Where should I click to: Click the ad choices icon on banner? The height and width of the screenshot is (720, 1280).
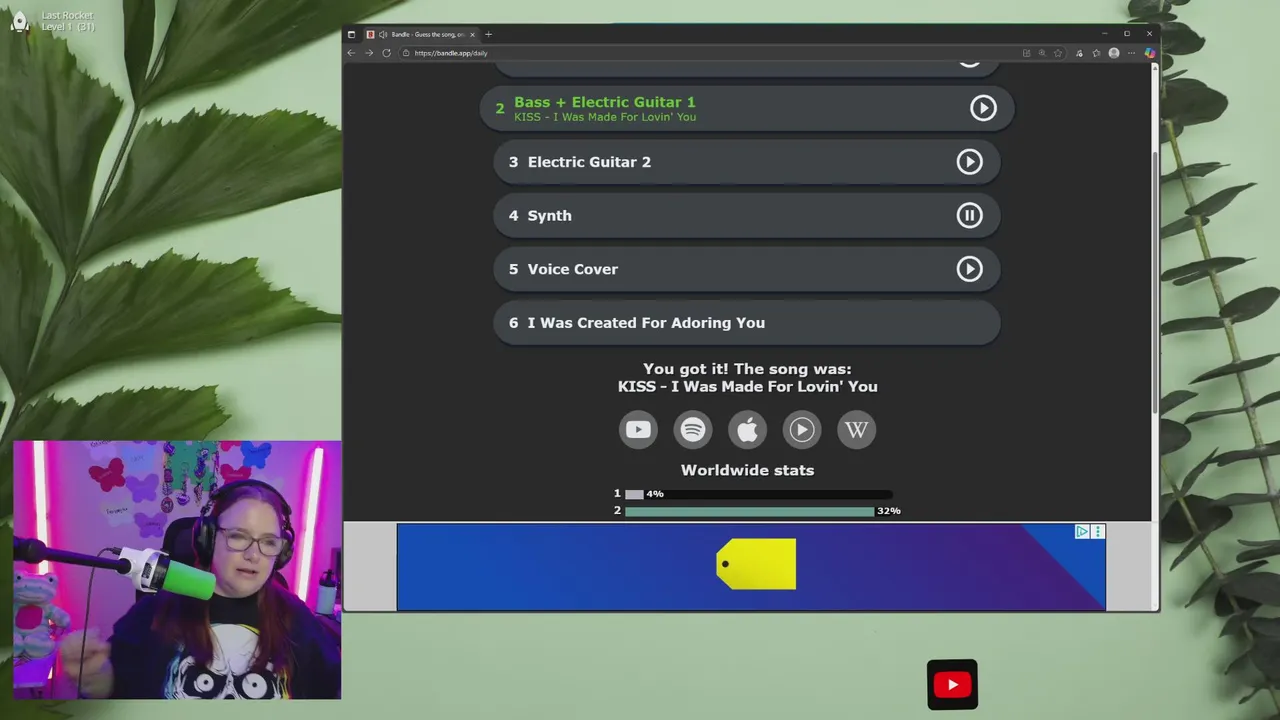point(1082,532)
